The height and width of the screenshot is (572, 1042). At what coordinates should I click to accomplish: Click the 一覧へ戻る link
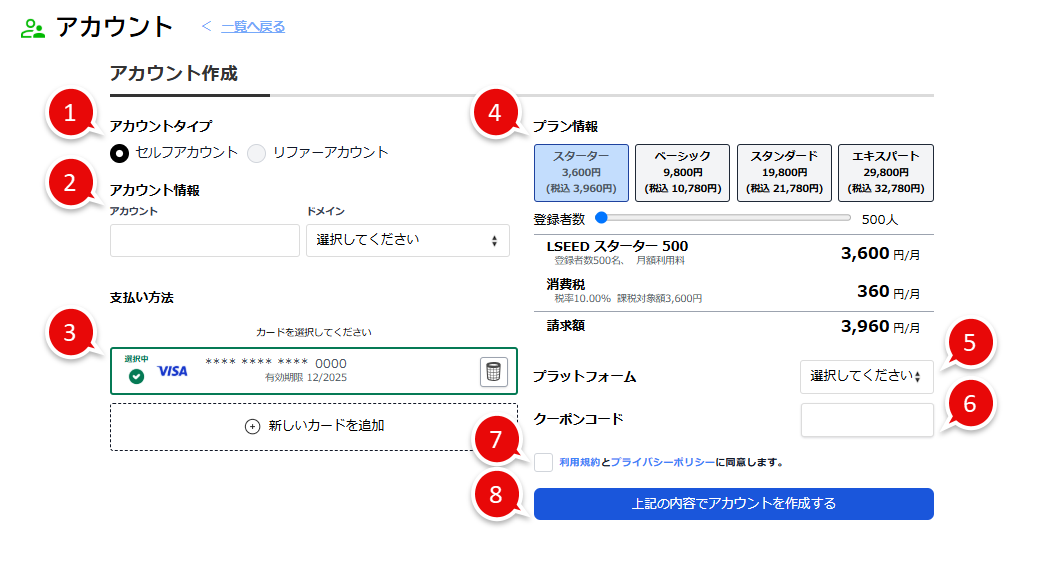tap(253, 27)
